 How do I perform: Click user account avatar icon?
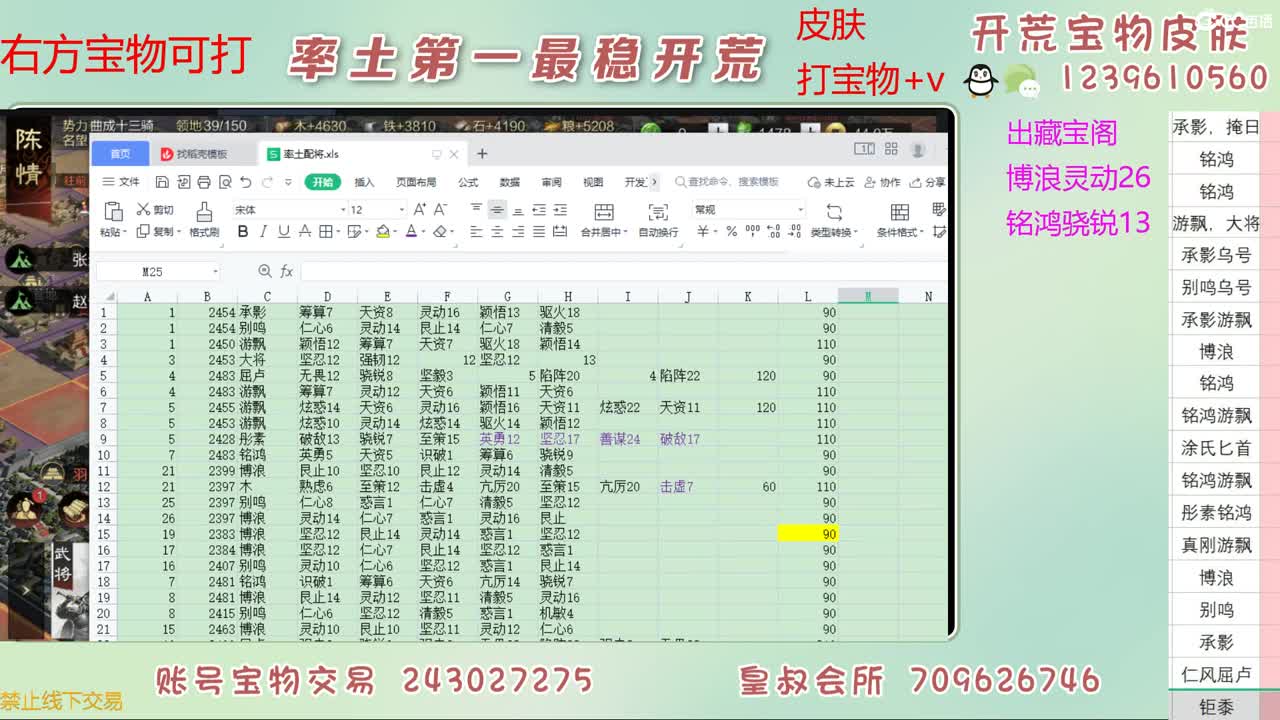[x=918, y=149]
